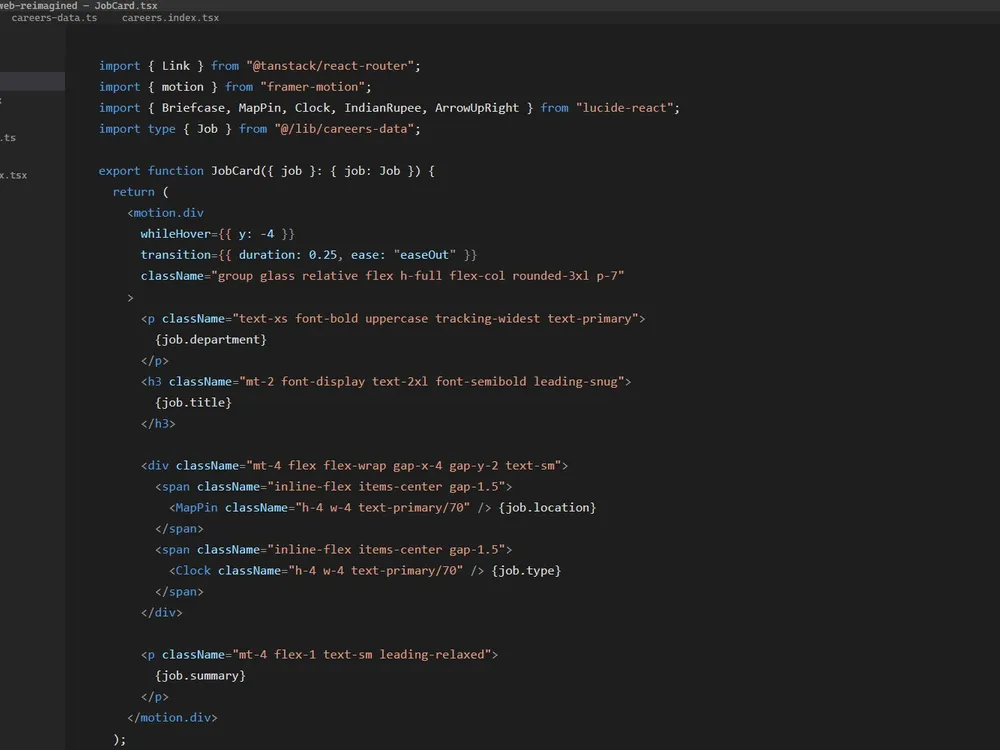Click "@/lib/careers-data" import path
1000x750 pixels.
point(344,129)
